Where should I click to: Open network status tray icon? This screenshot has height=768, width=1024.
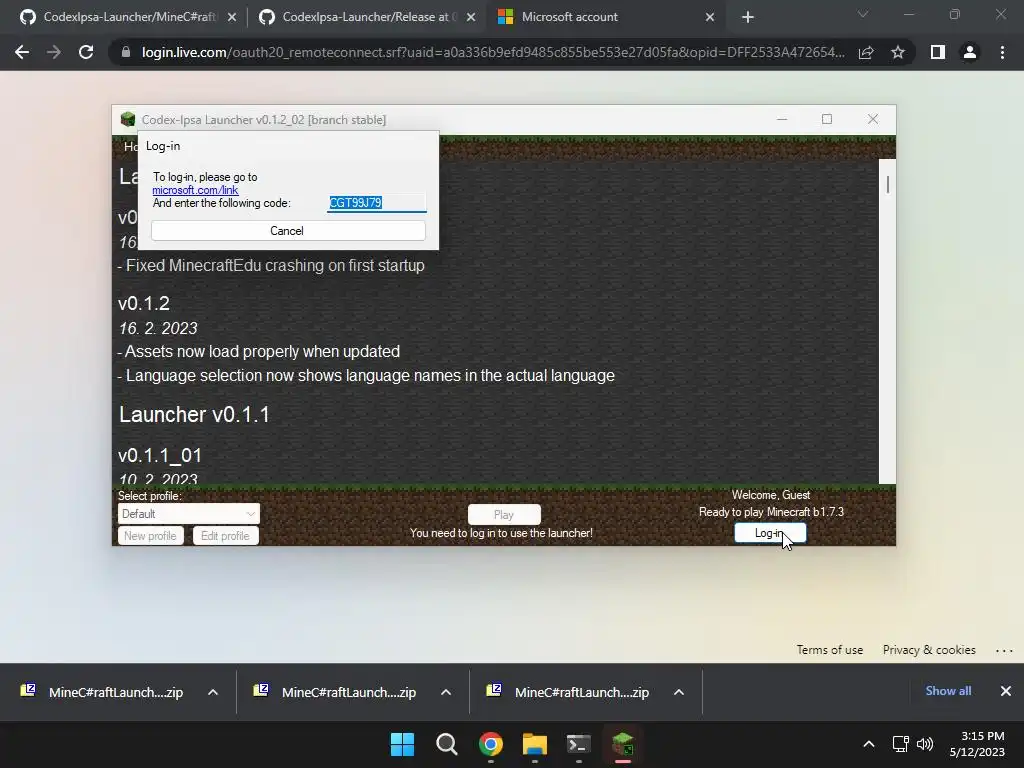click(901, 744)
